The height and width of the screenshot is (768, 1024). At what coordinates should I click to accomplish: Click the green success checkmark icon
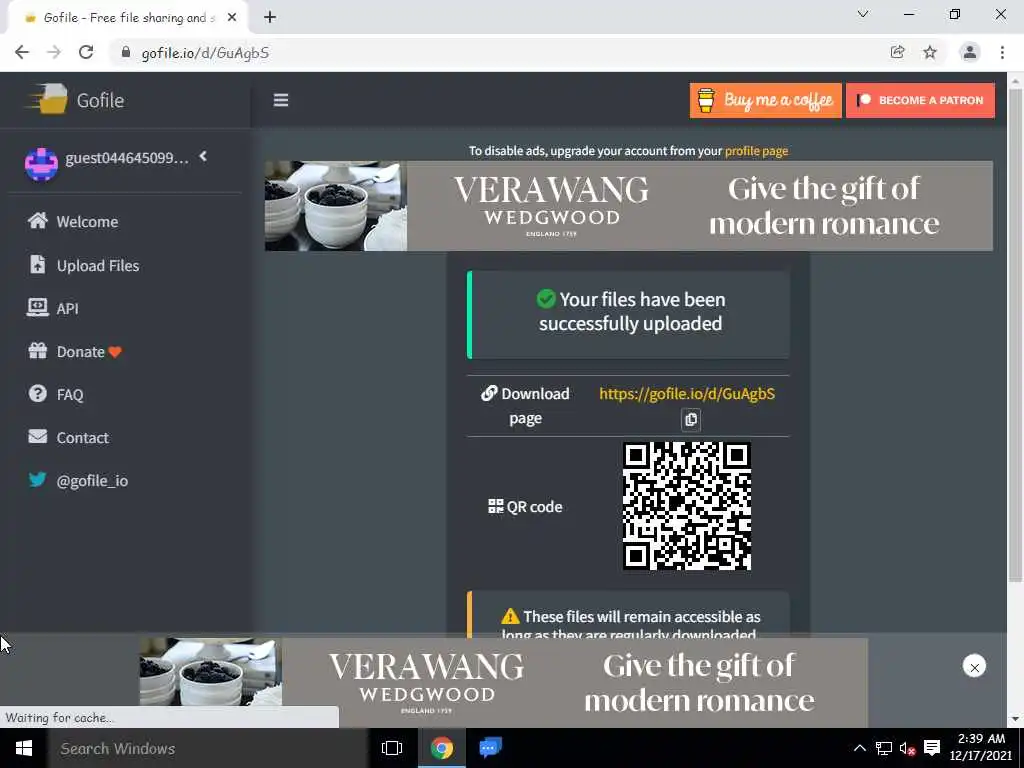(546, 299)
